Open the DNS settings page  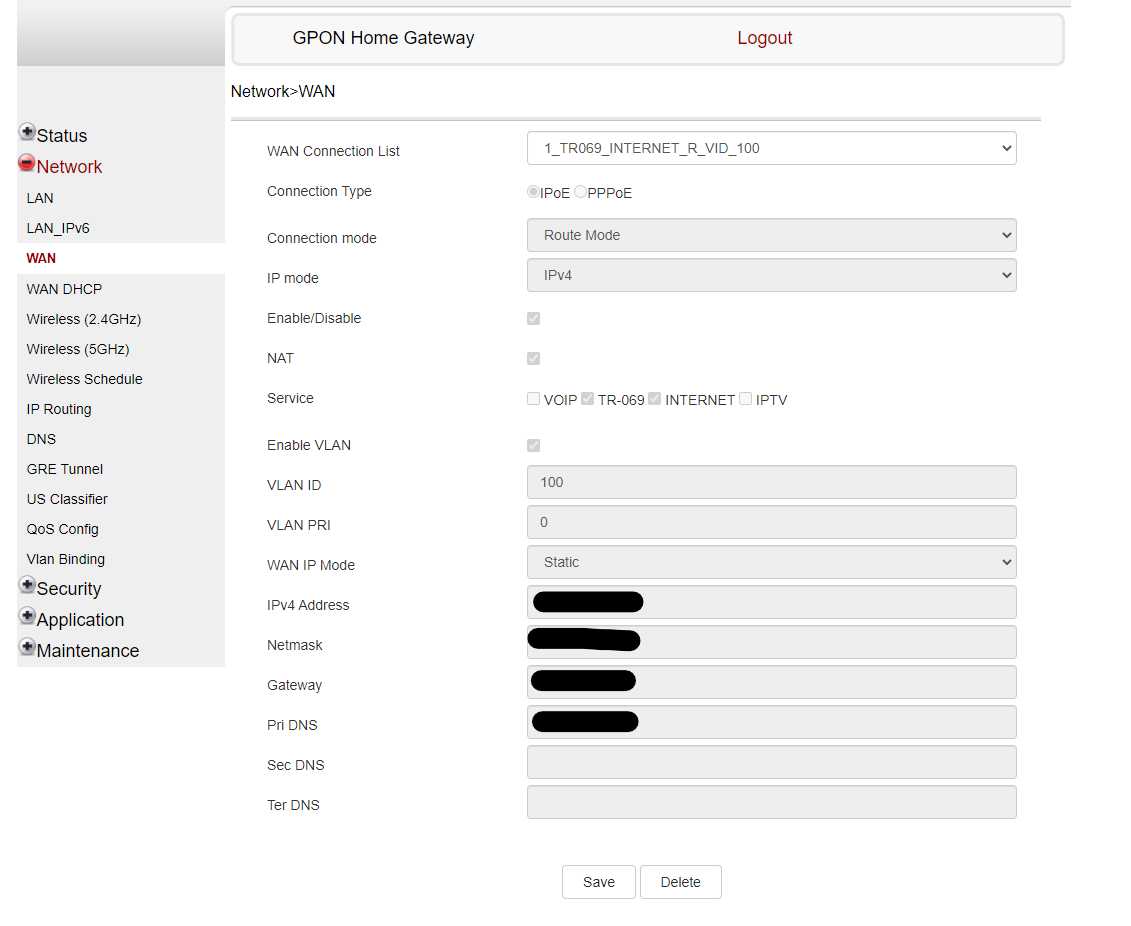(41, 439)
